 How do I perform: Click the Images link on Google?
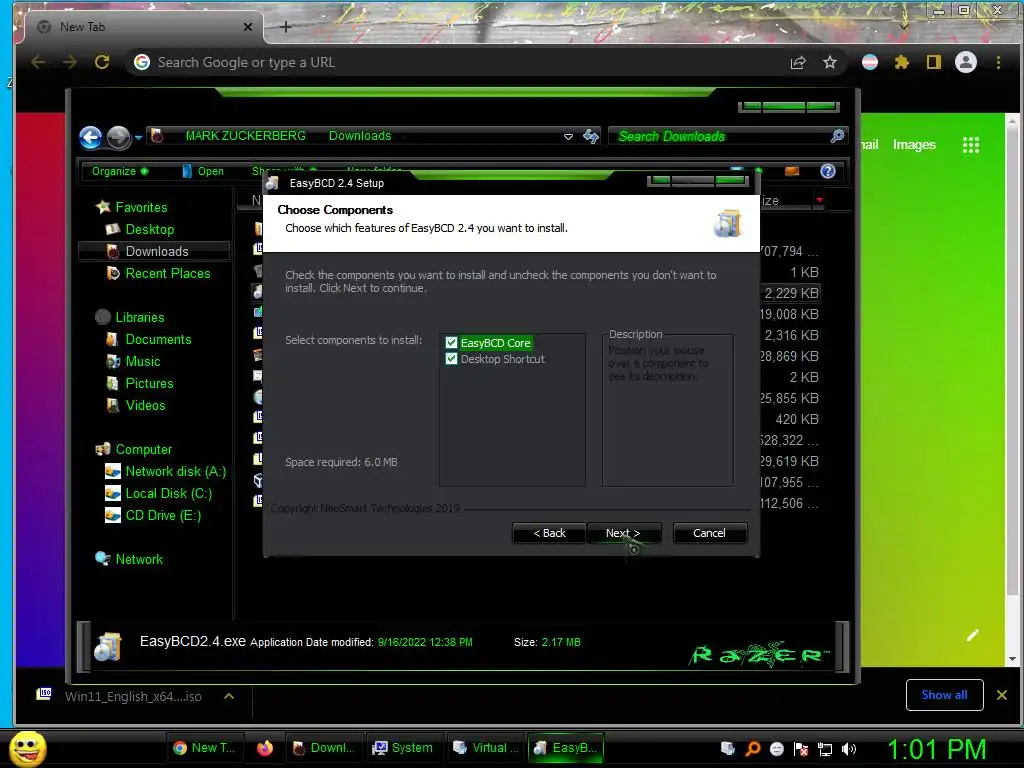(914, 144)
